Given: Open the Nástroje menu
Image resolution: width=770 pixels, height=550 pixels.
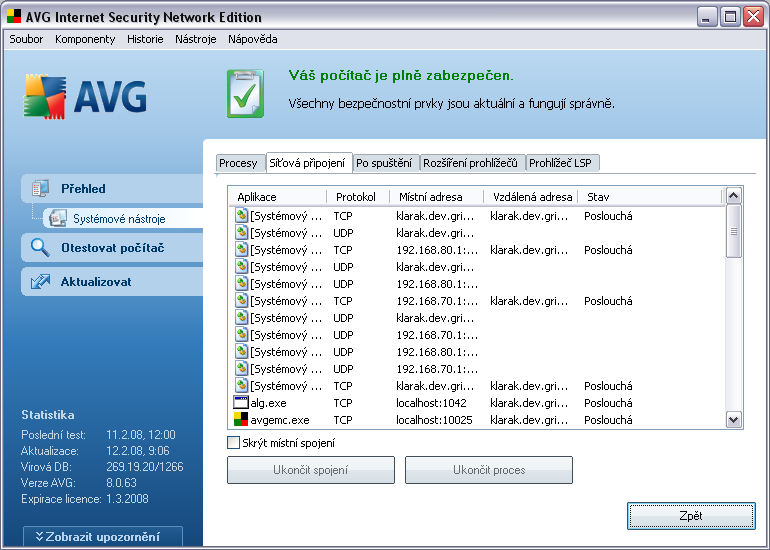Looking at the screenshot, I should click(x=195, y=39).
